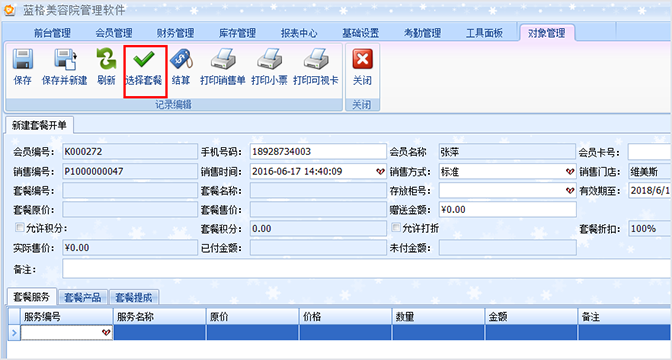Click the 服务编号 column header
This screenshot has width=672, height=360.
[x=66, y=317]
